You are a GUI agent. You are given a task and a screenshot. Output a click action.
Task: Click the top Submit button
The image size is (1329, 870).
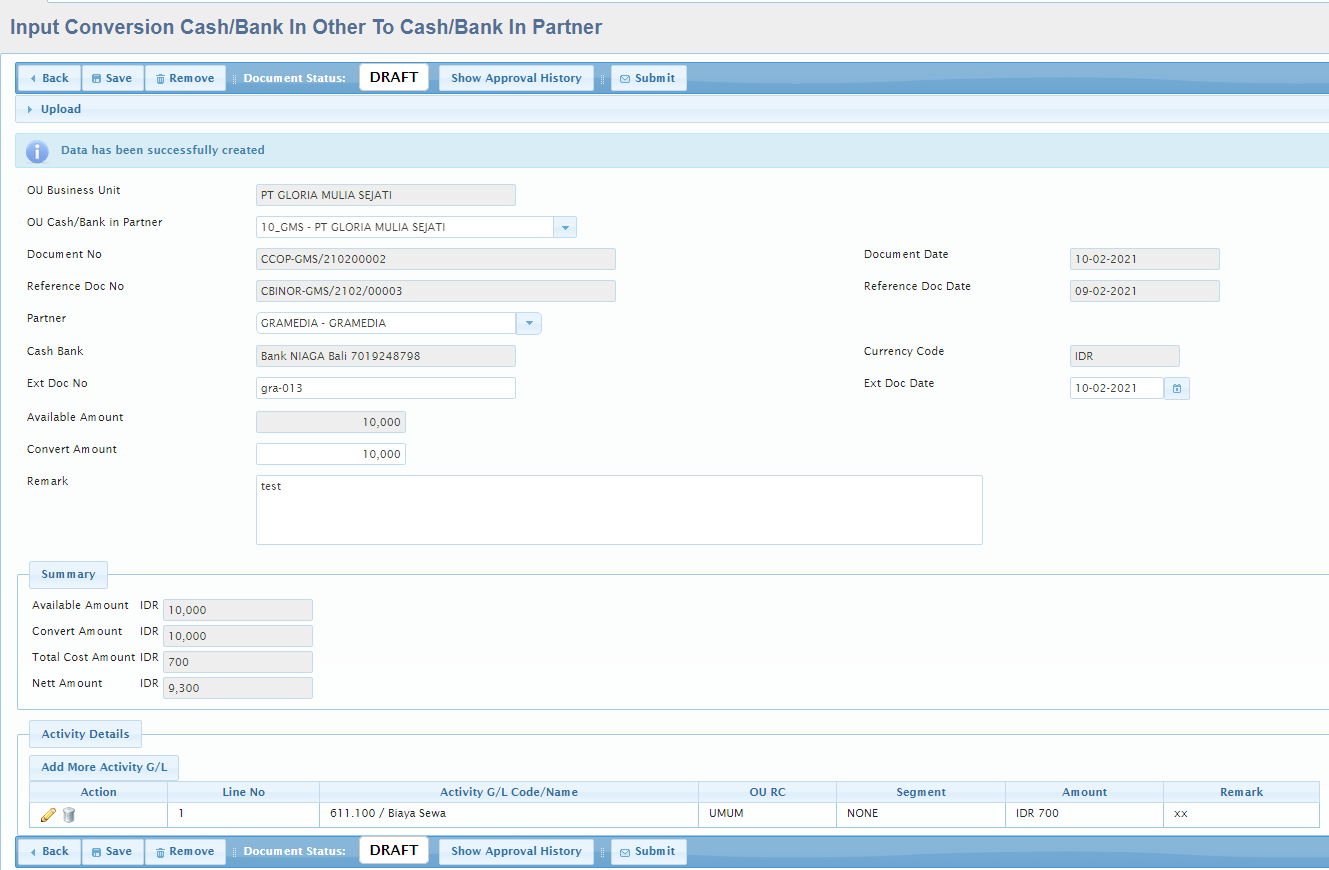(x=648, y=78)
